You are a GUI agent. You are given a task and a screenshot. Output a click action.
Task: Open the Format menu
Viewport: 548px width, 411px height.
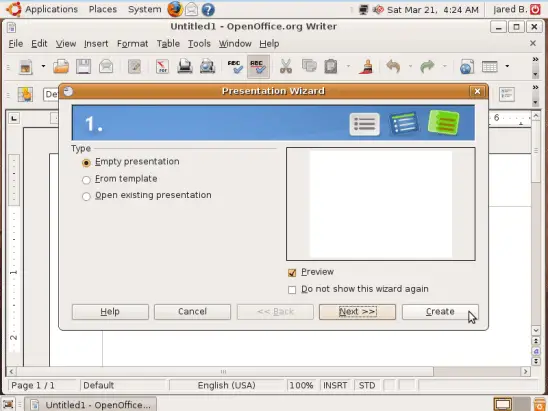tap(132, 44)
